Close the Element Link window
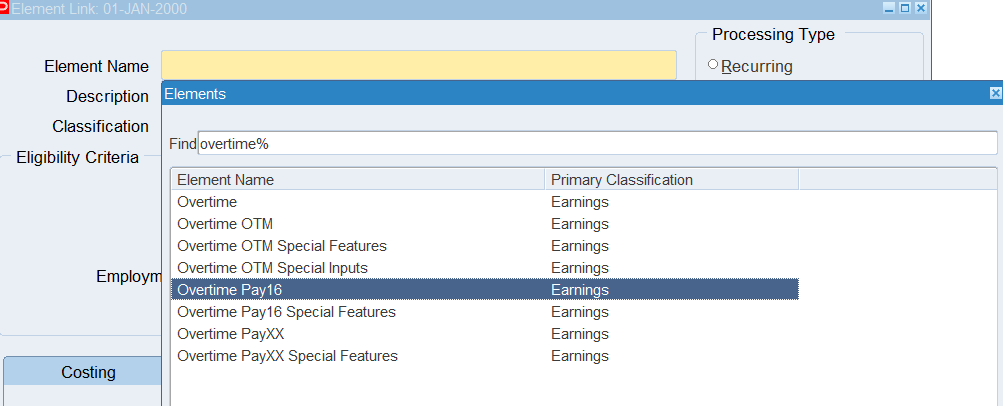1003x406 pixels. click(x=921, y=8)
